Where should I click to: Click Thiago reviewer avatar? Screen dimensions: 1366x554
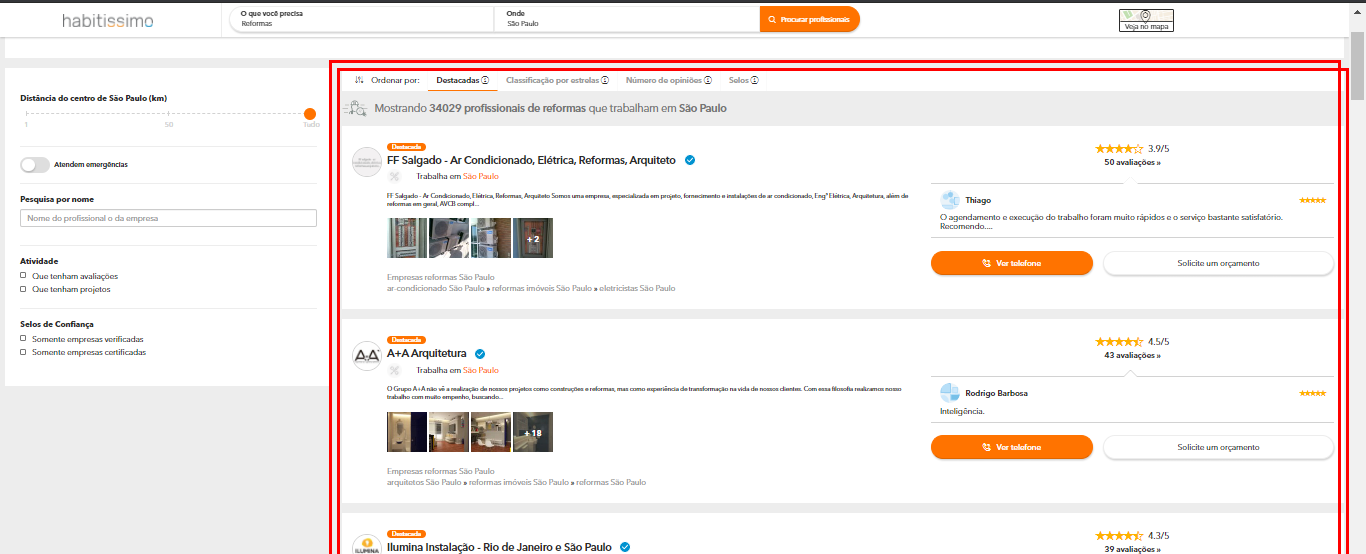(x=950, y=200)
